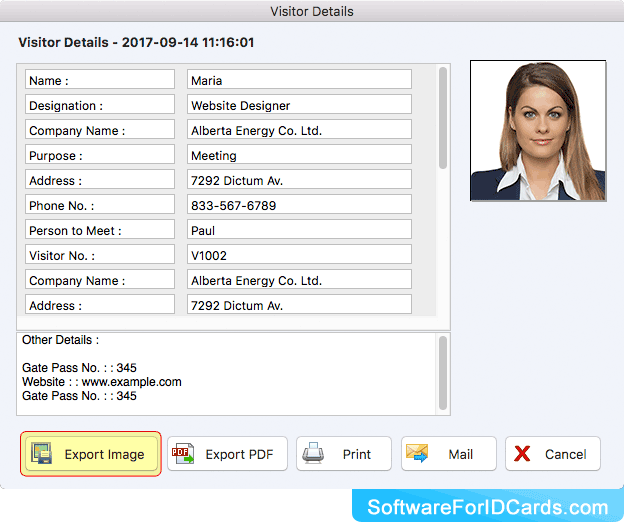
Task: Click the 'Visitor Details - 2017-09-14 11:16:01' heading
Action: (136, 43)
